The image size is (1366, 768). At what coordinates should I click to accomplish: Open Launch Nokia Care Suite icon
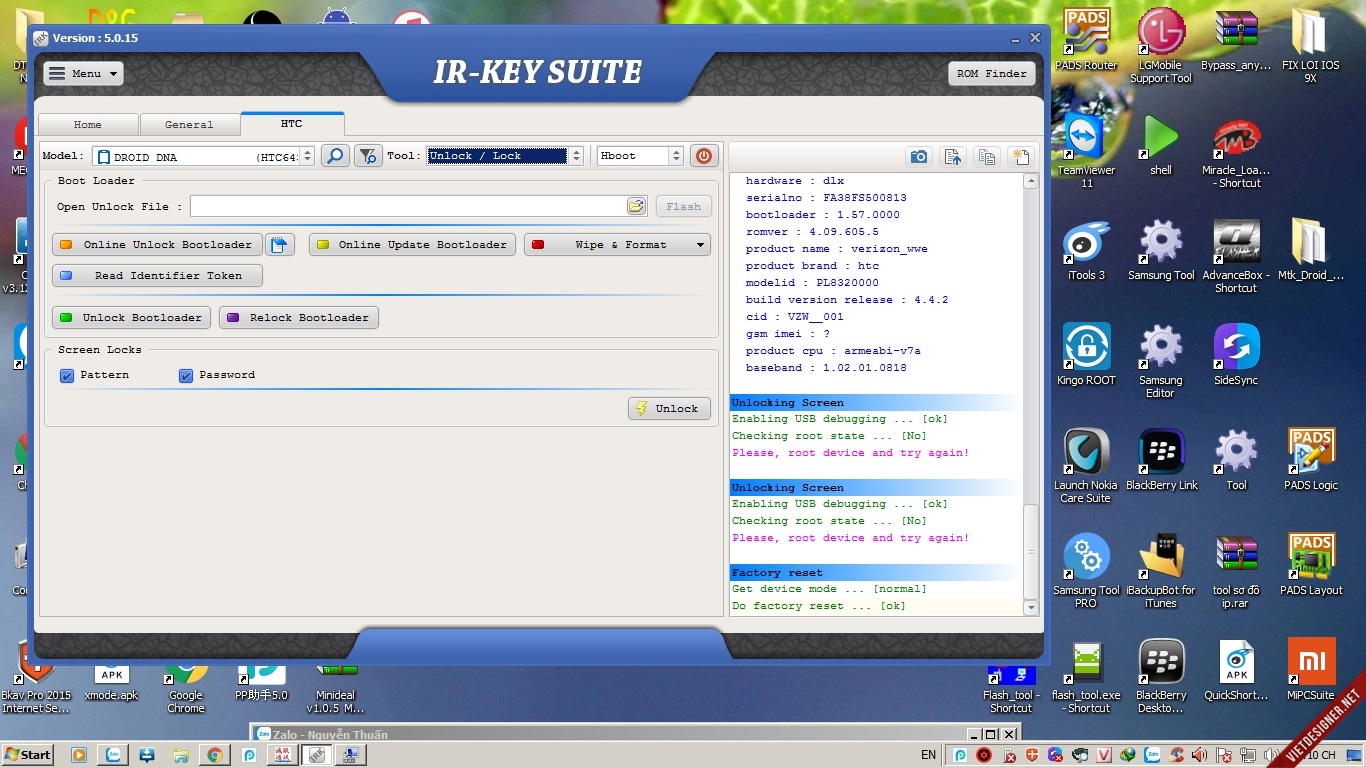click(x=1085, y=466)
